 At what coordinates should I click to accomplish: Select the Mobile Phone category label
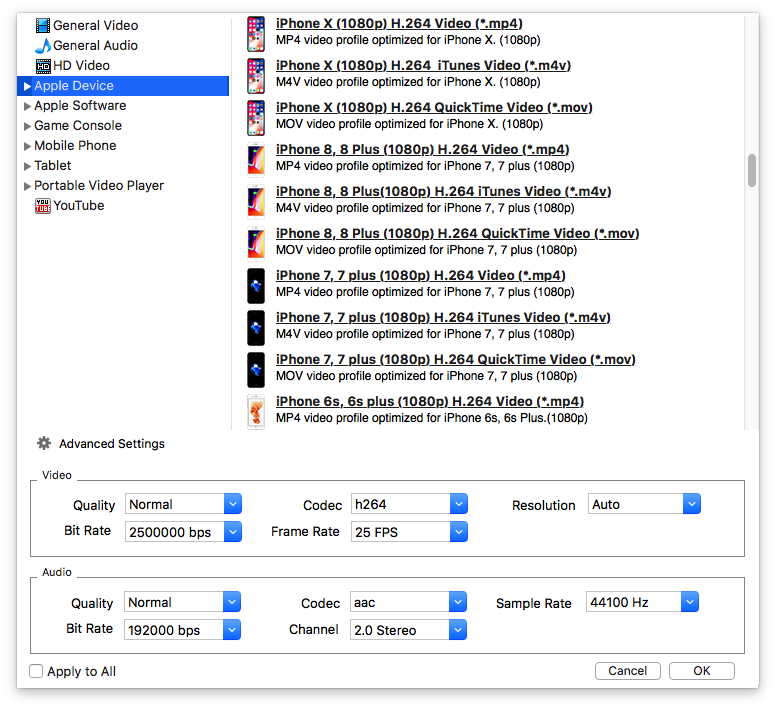(x=75, y=145)
